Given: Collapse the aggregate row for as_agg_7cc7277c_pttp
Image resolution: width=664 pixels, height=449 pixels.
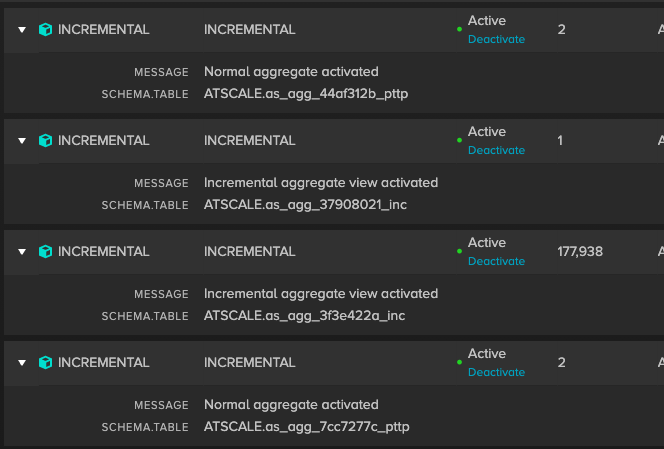Looking at the screenshot, I should click(22, 363).
